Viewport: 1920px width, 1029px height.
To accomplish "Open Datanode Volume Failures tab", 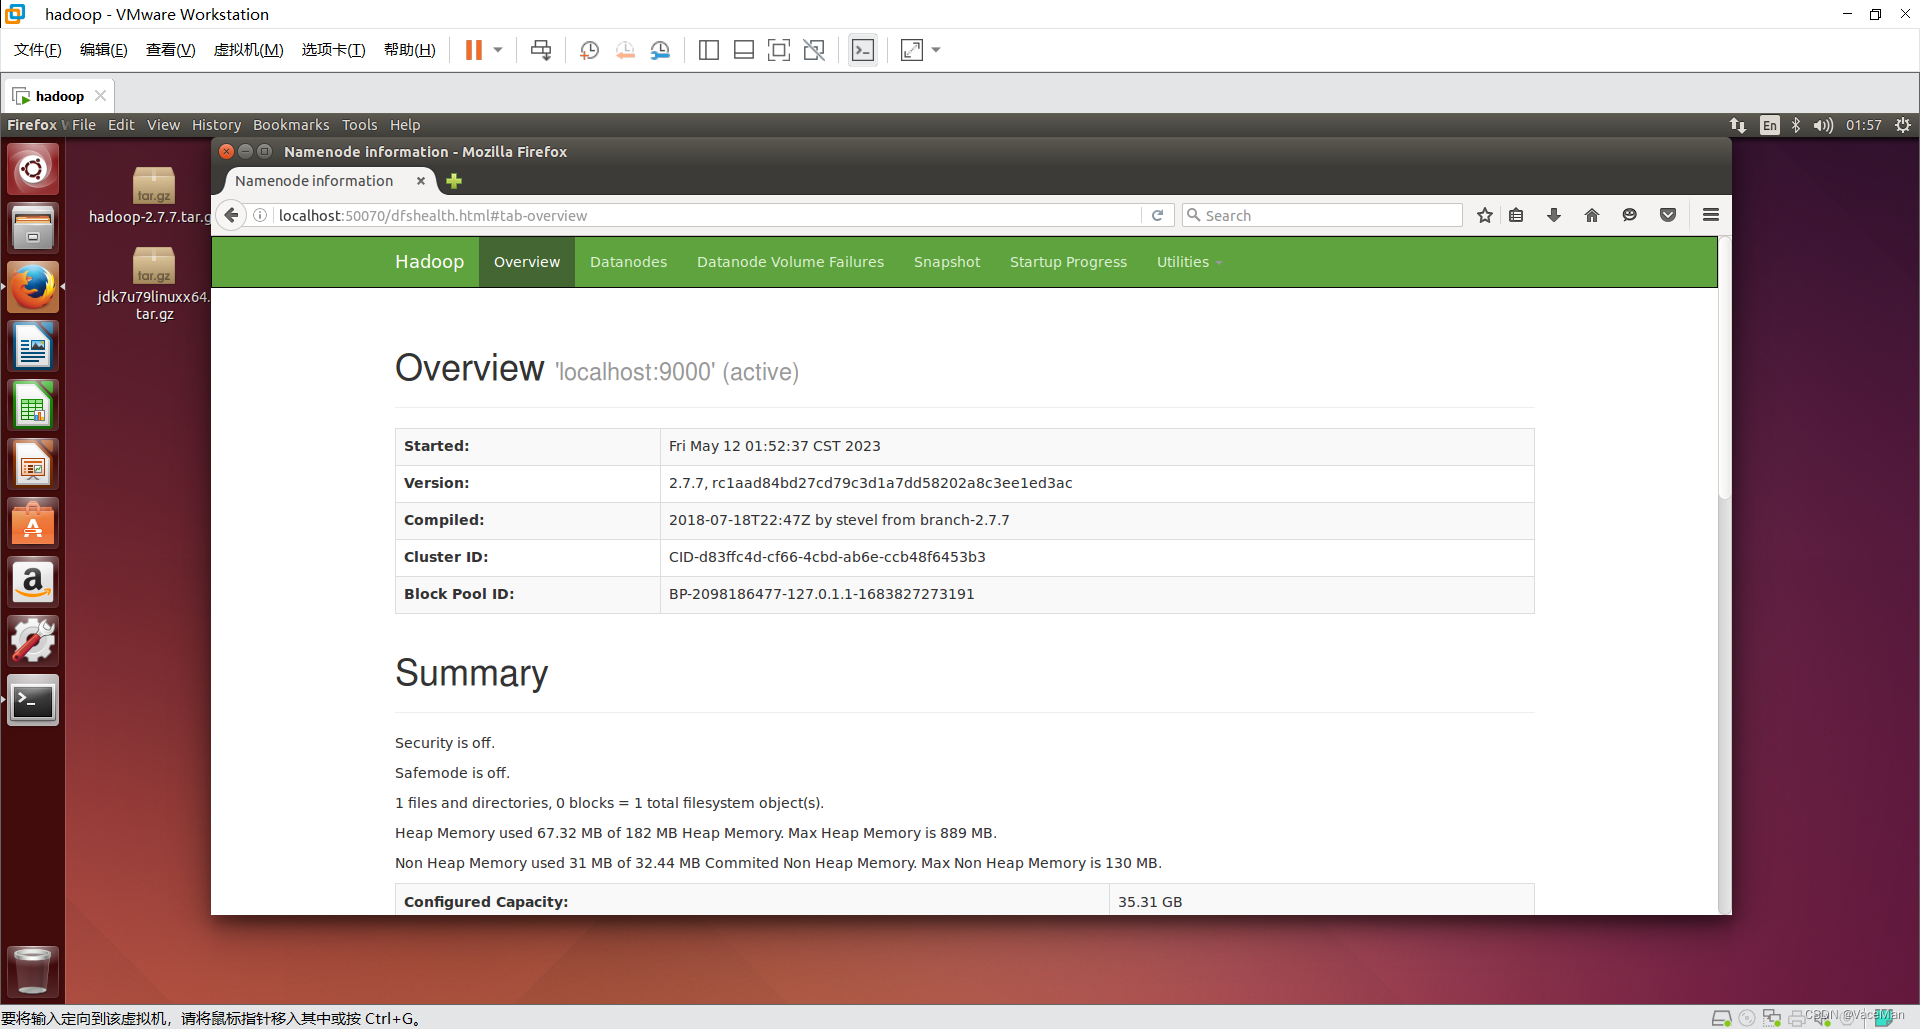I will tap(790, 262).
